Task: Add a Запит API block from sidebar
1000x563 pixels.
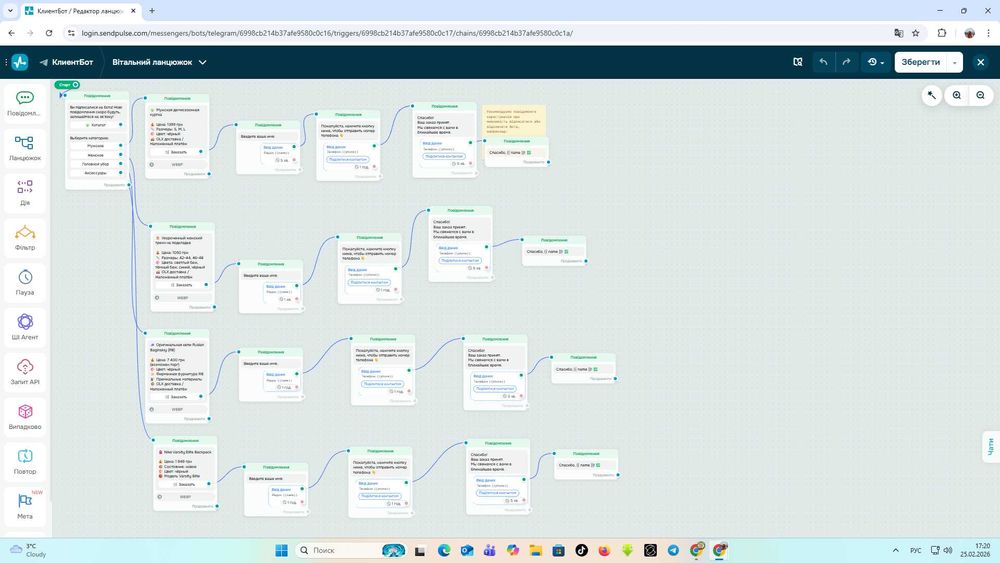Action: point(24,372)
